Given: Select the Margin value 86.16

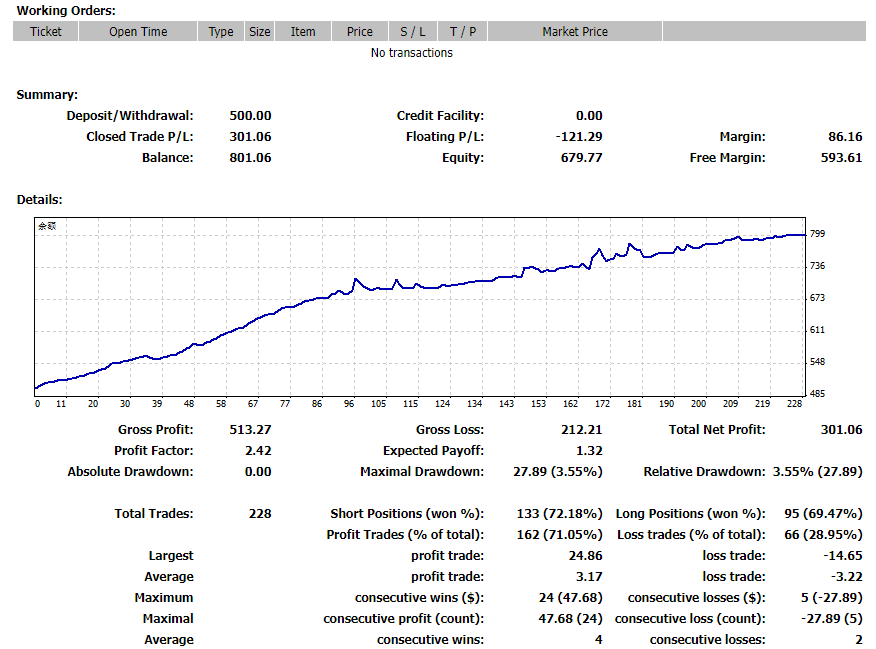Looking at the screenshot, I should (845, 137).
